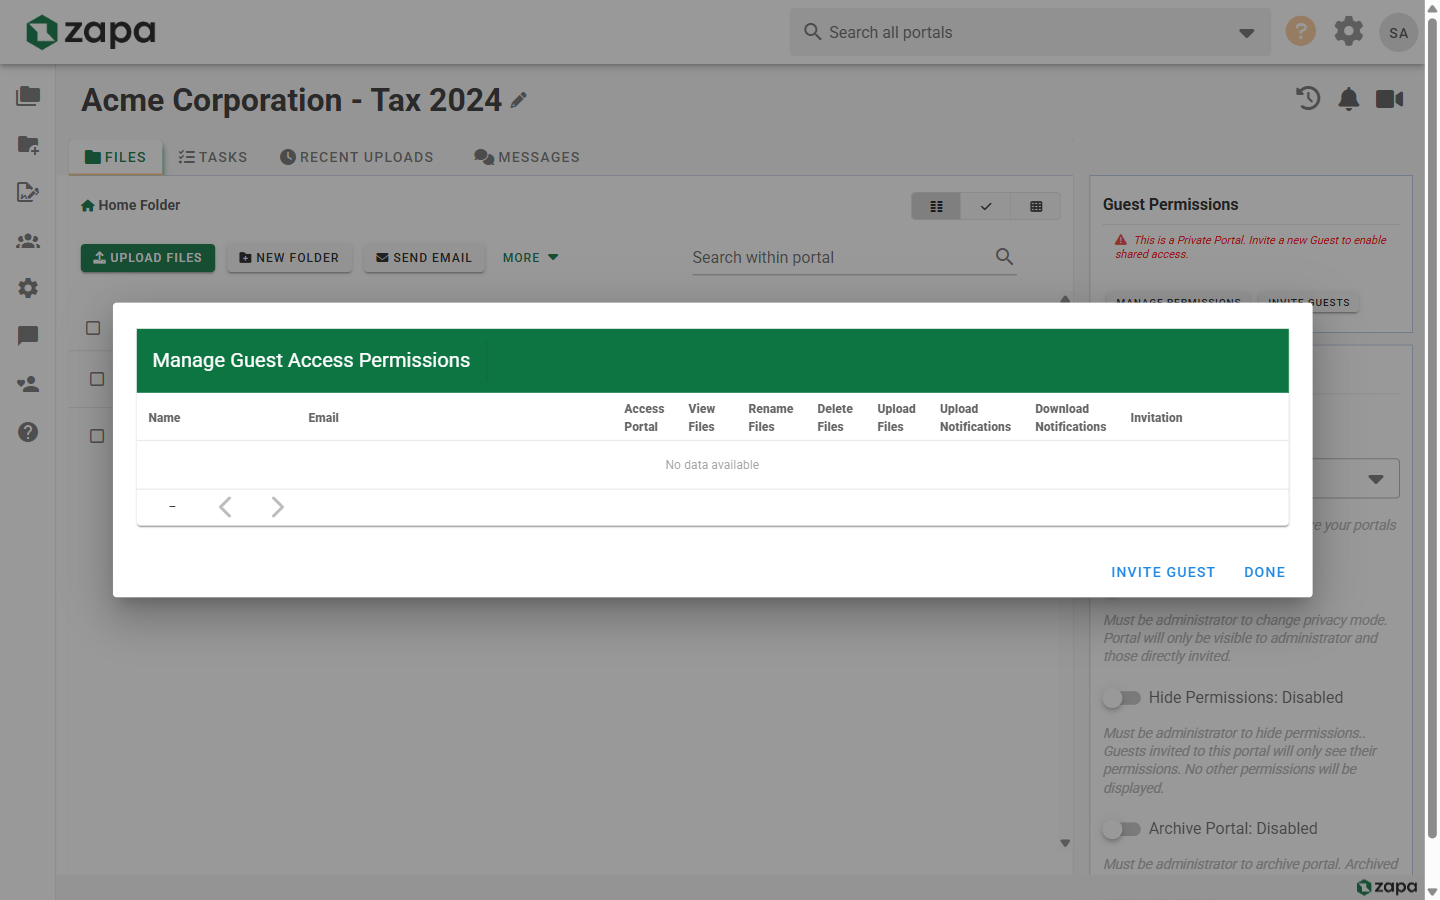This screenshot has height=900, width=1440.
Task: Click the page vertical scrollbar thumb
Action: (1432, 428)
